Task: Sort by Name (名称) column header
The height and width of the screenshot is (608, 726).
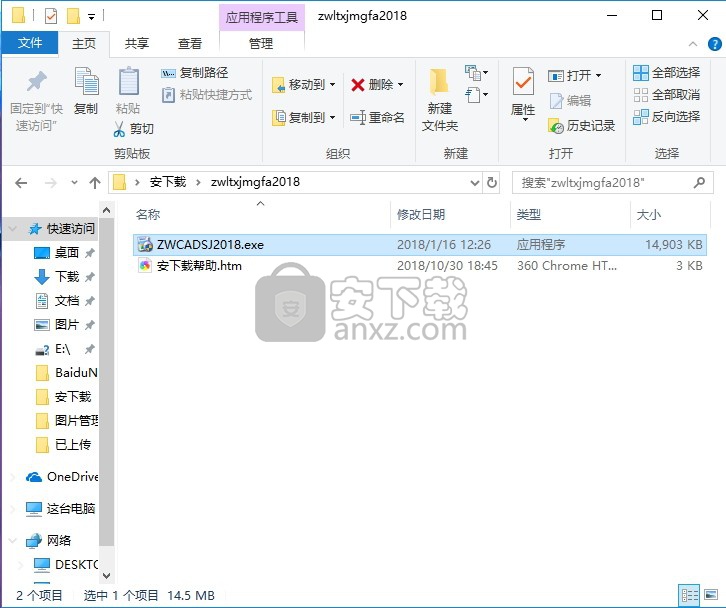Action: coord(148,214)
